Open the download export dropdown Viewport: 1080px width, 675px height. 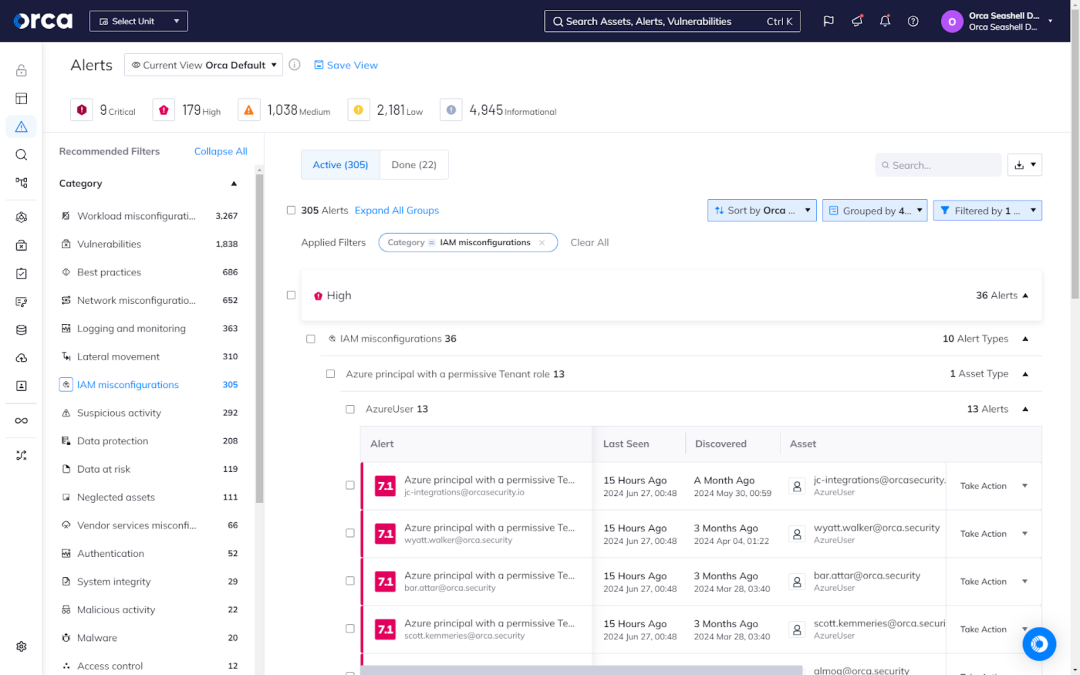point(1024,165)
